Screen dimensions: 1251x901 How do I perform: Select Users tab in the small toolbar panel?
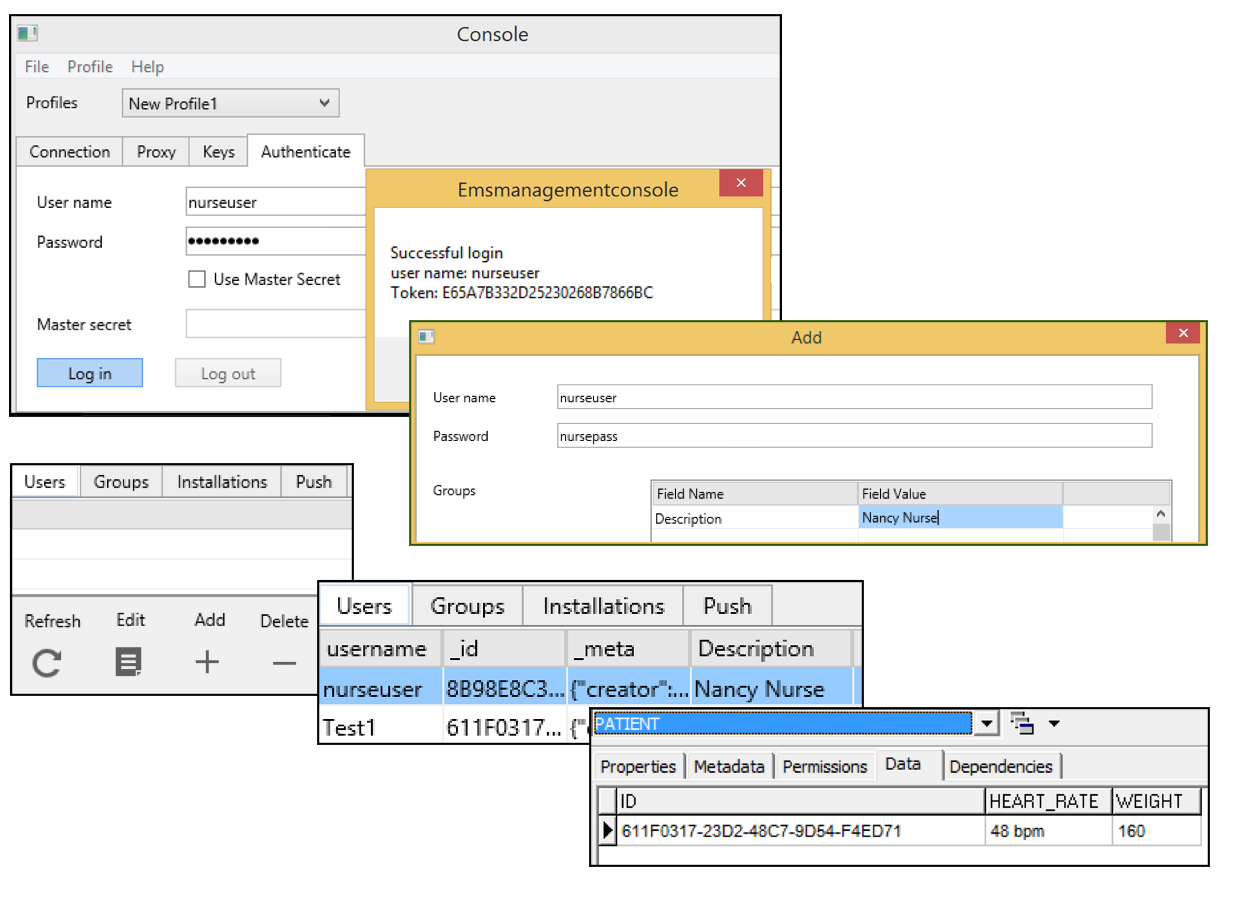coord(45,482)
